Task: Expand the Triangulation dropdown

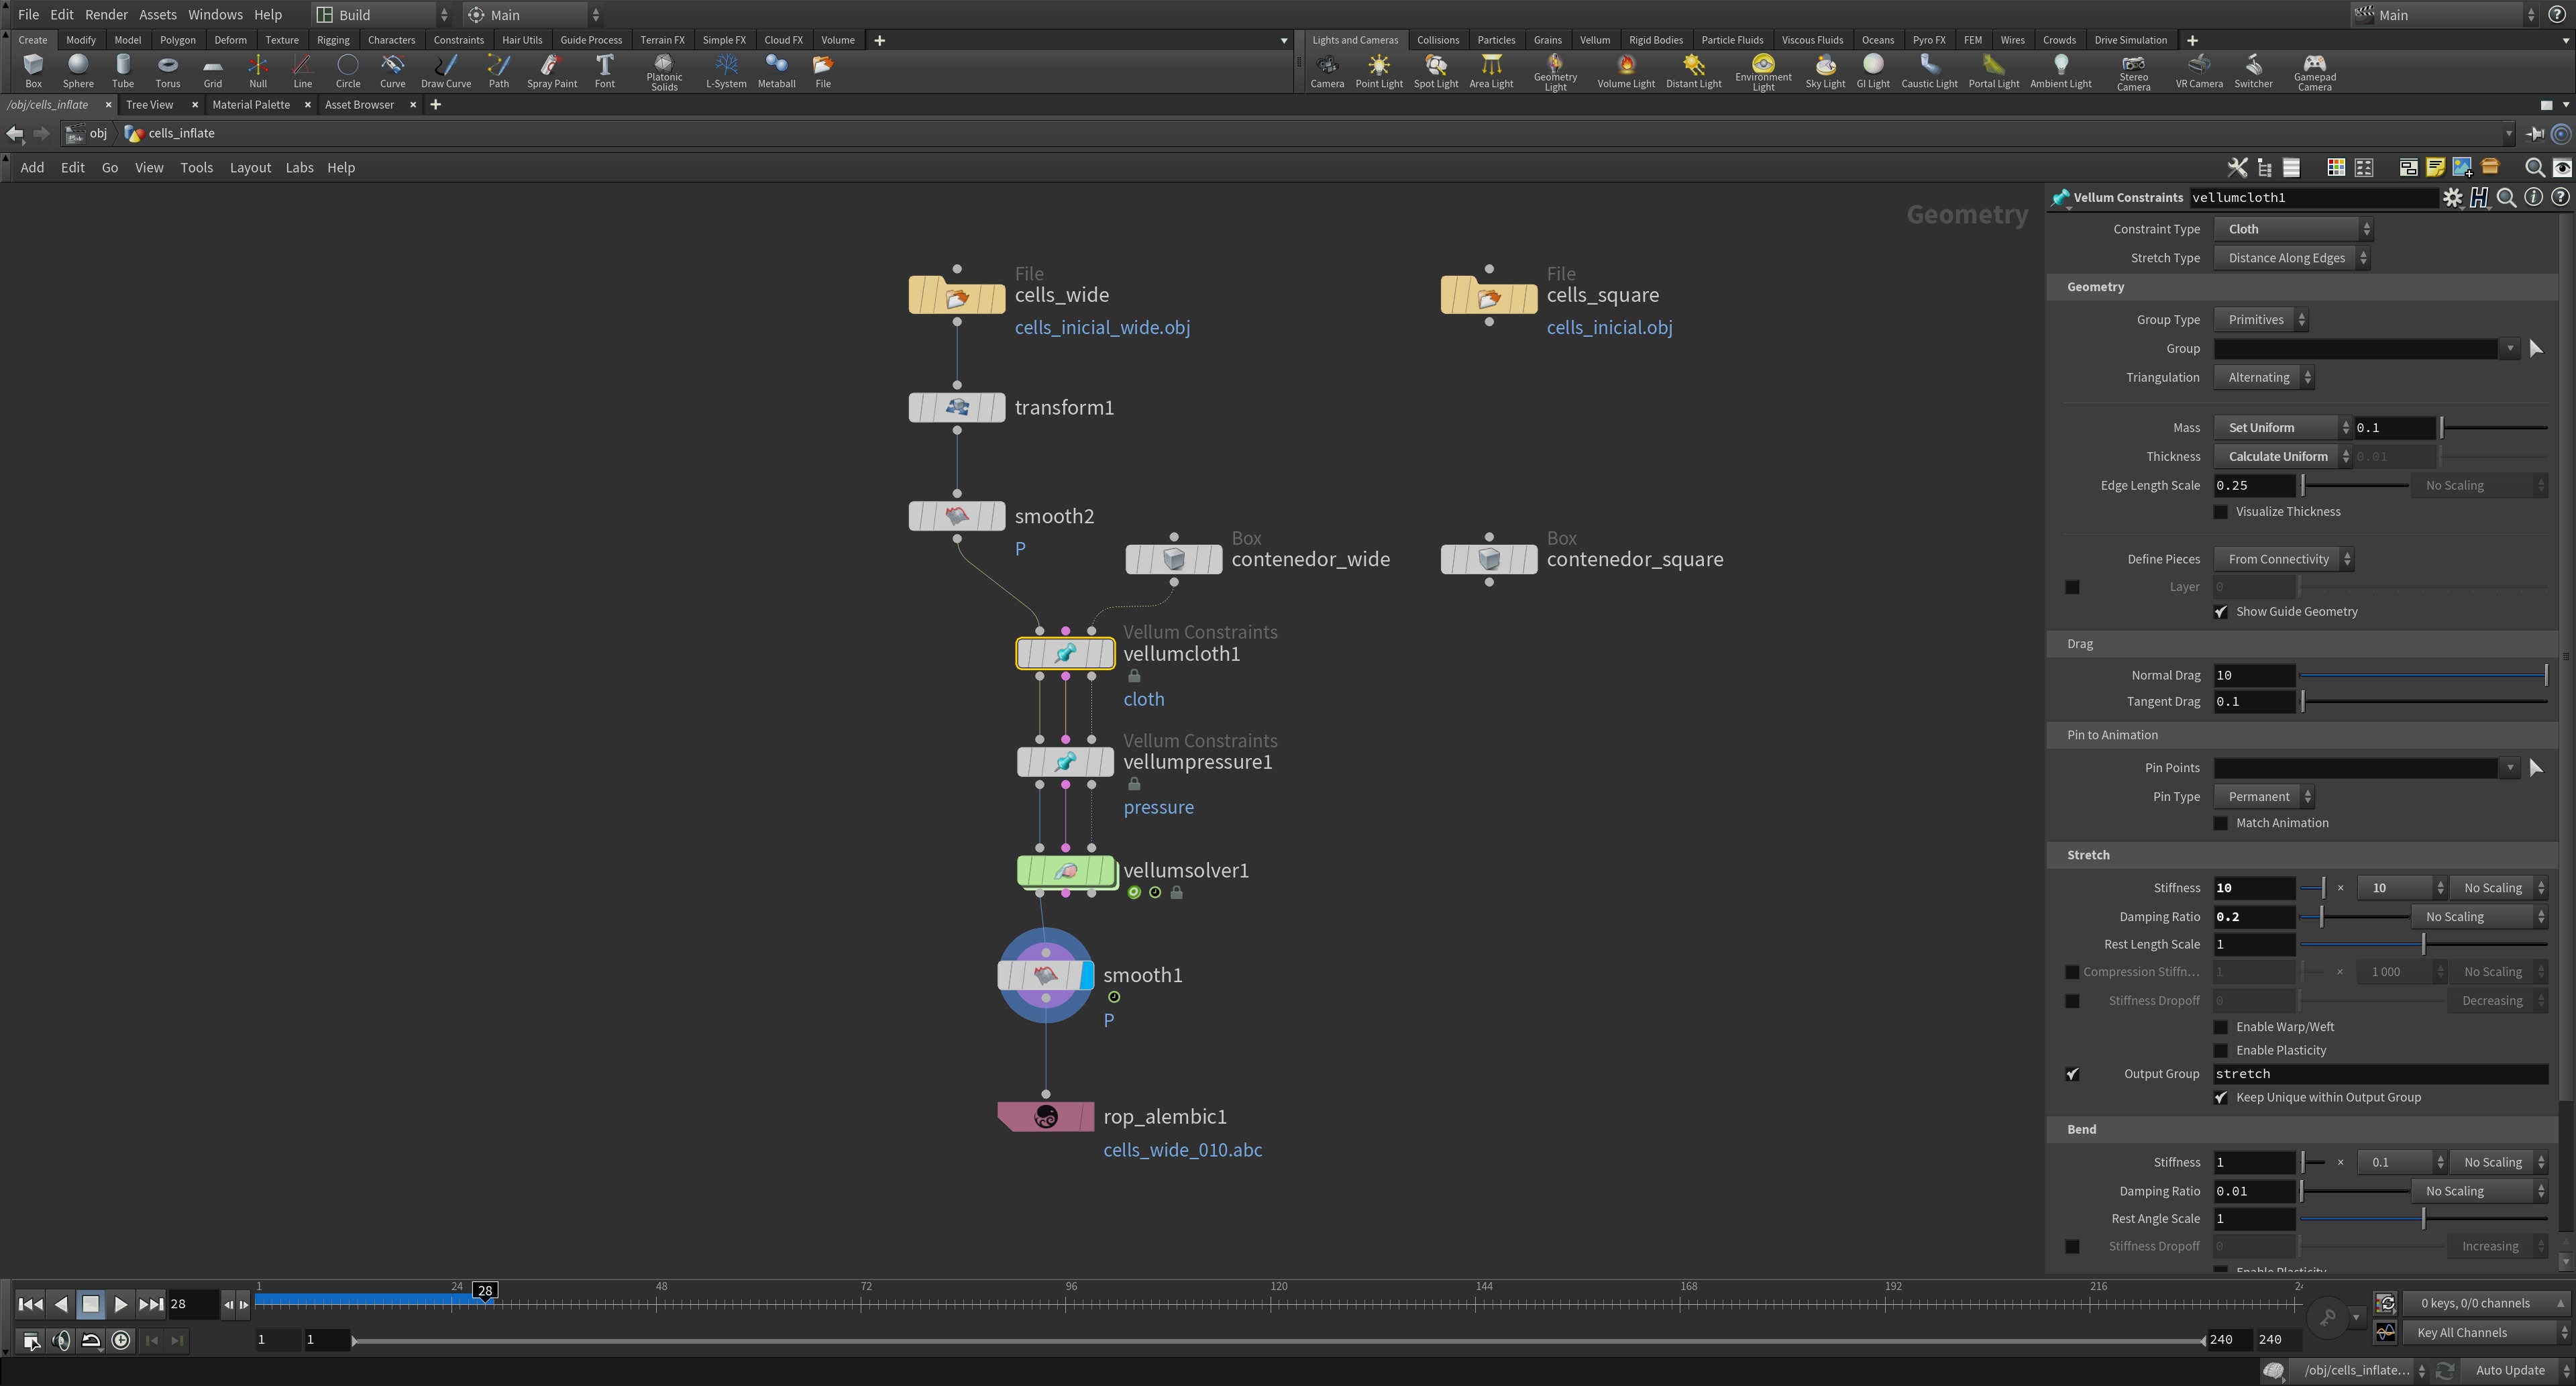Action: tap(2264, 378)
